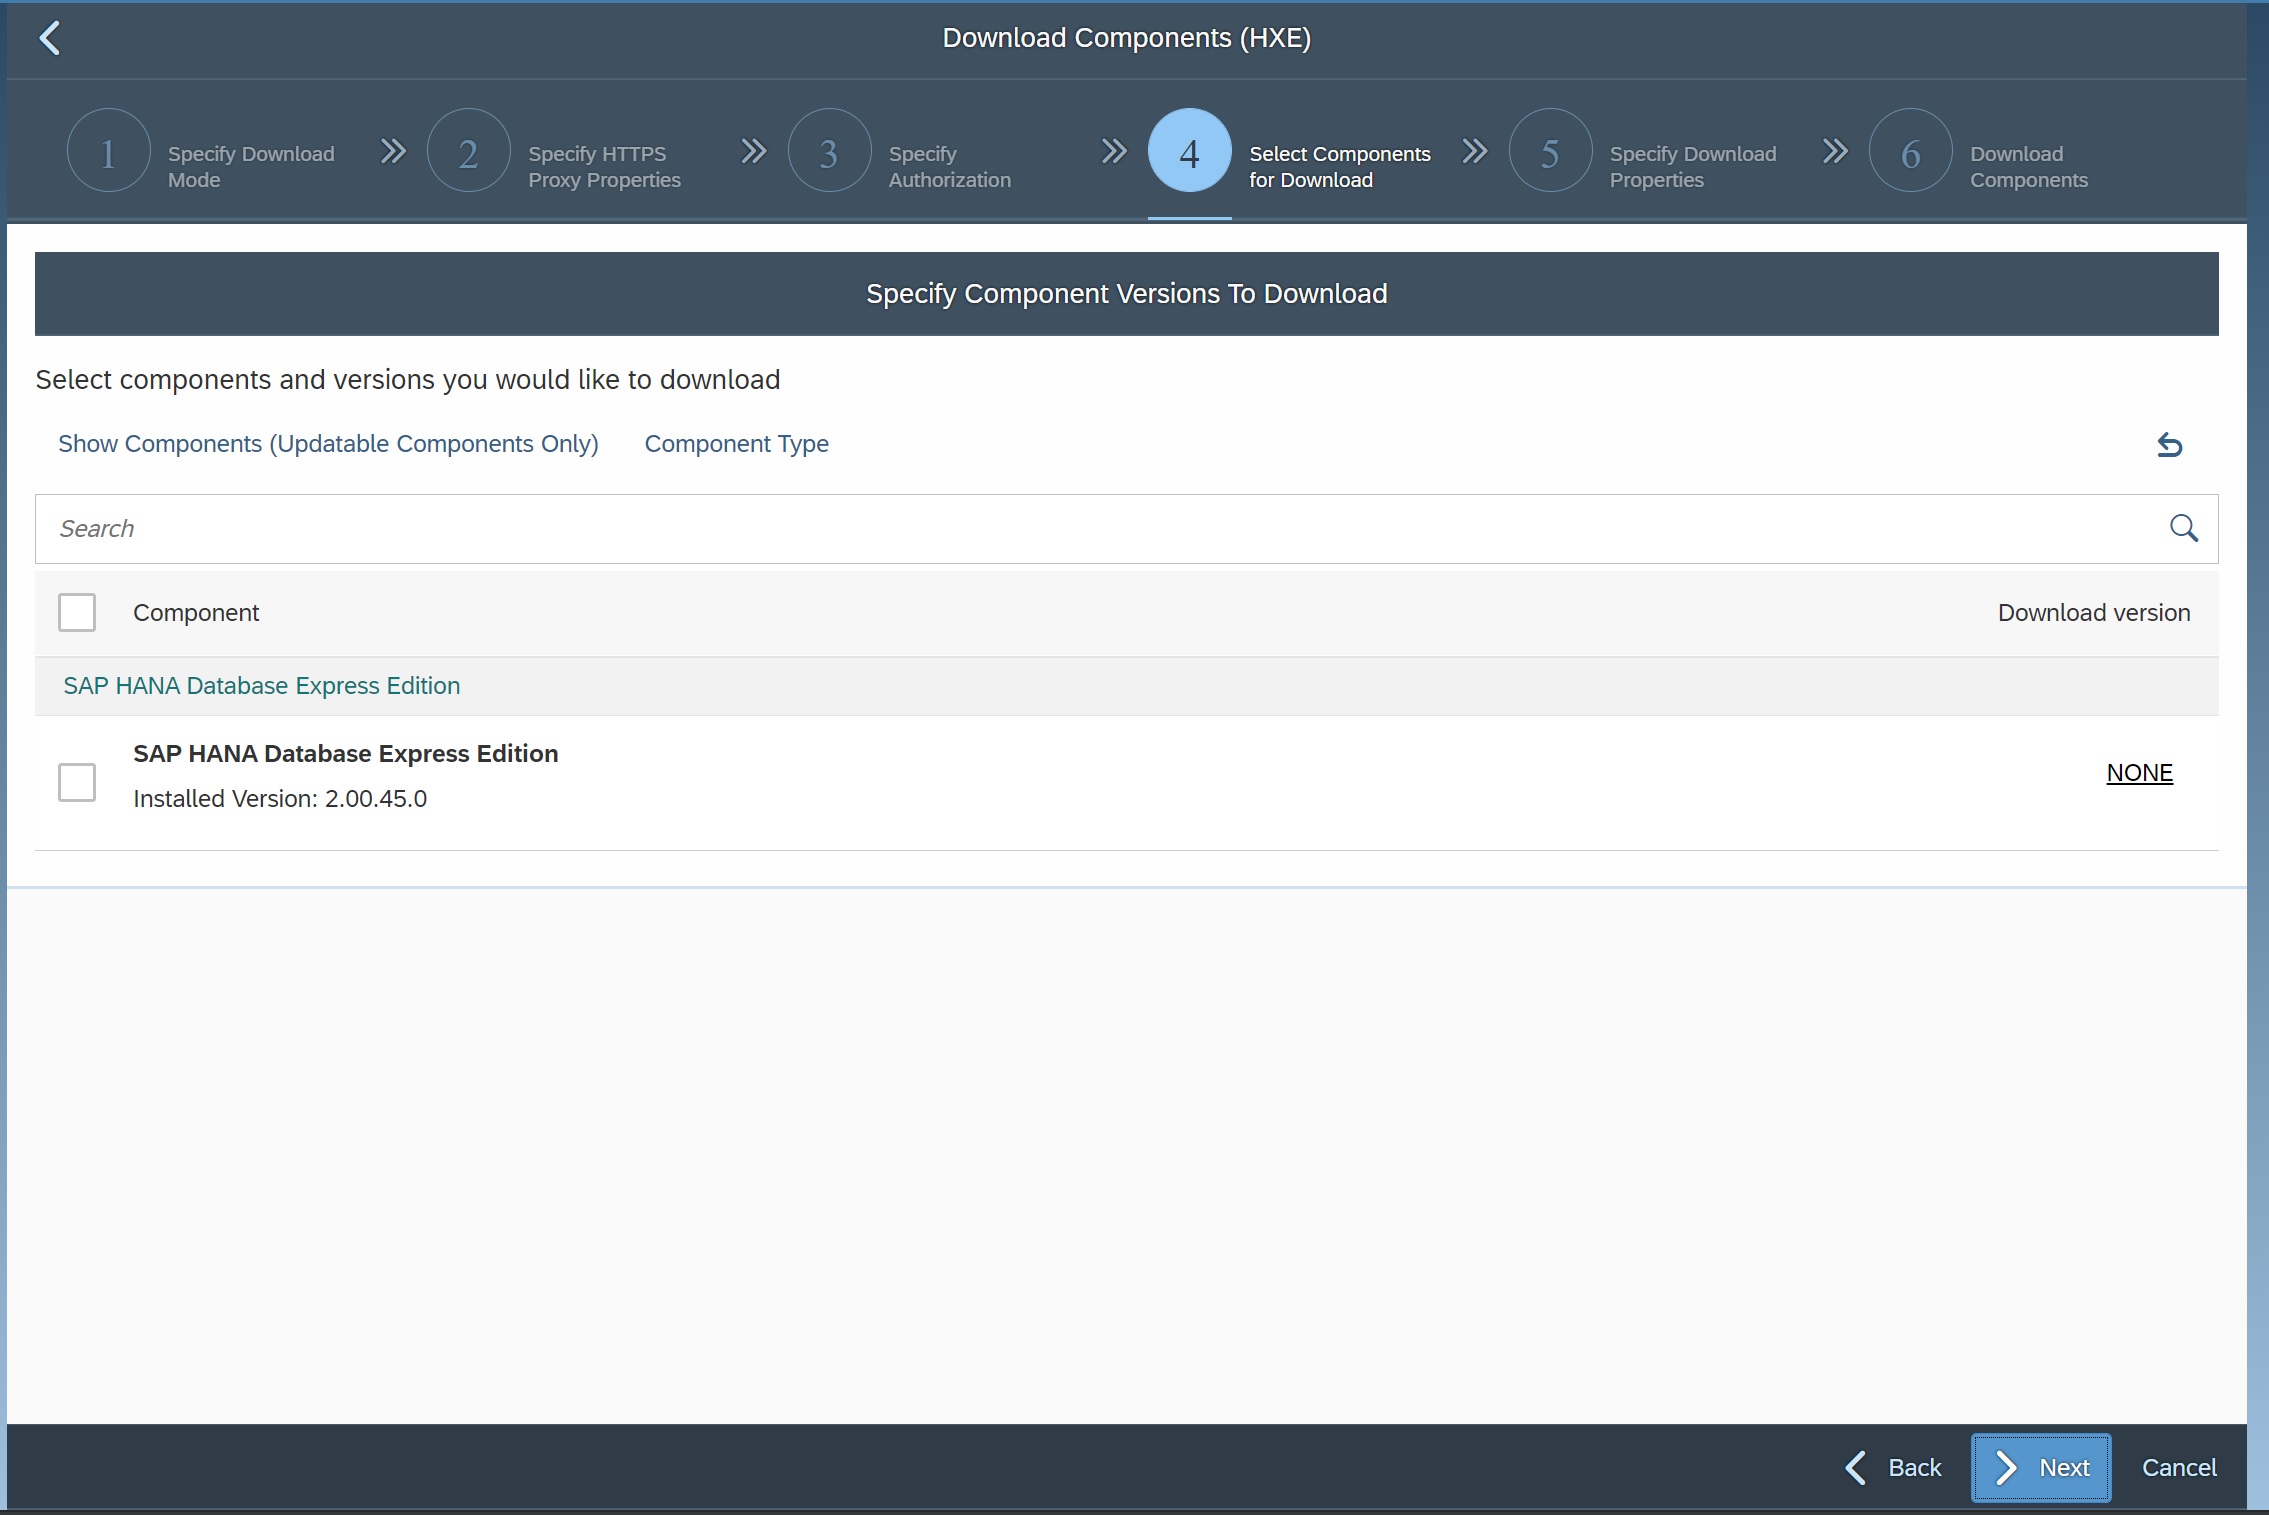Open Component Type filter

736,444
